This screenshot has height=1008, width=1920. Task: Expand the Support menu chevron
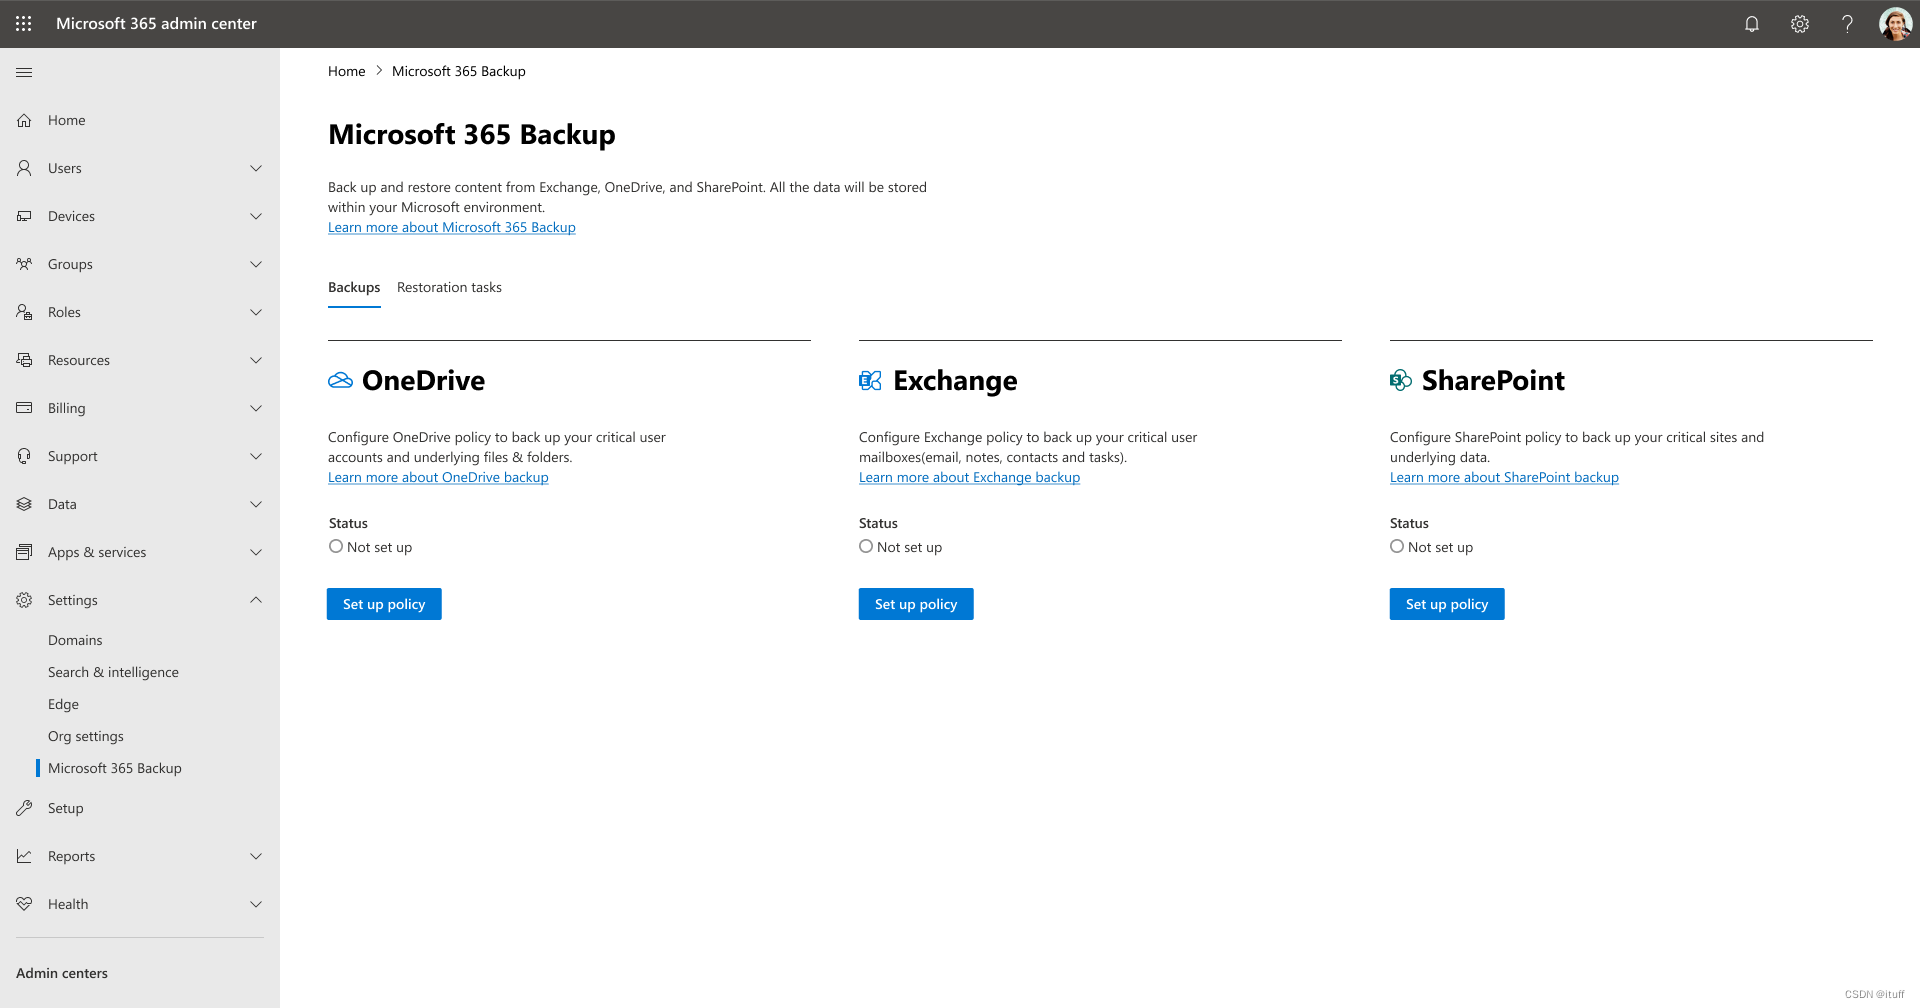[256, 456]
